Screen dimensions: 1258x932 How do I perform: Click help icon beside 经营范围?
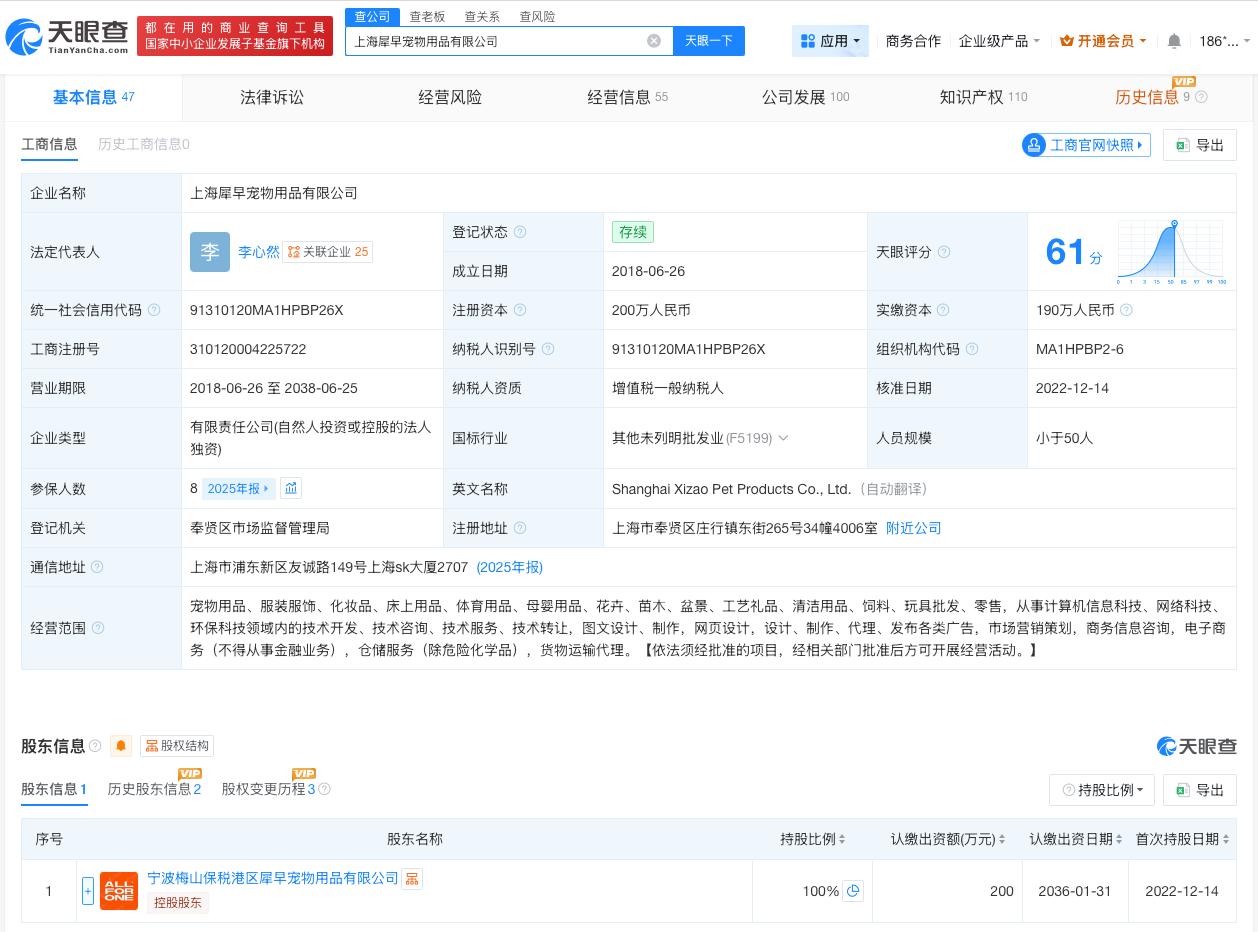pos(97,628)
